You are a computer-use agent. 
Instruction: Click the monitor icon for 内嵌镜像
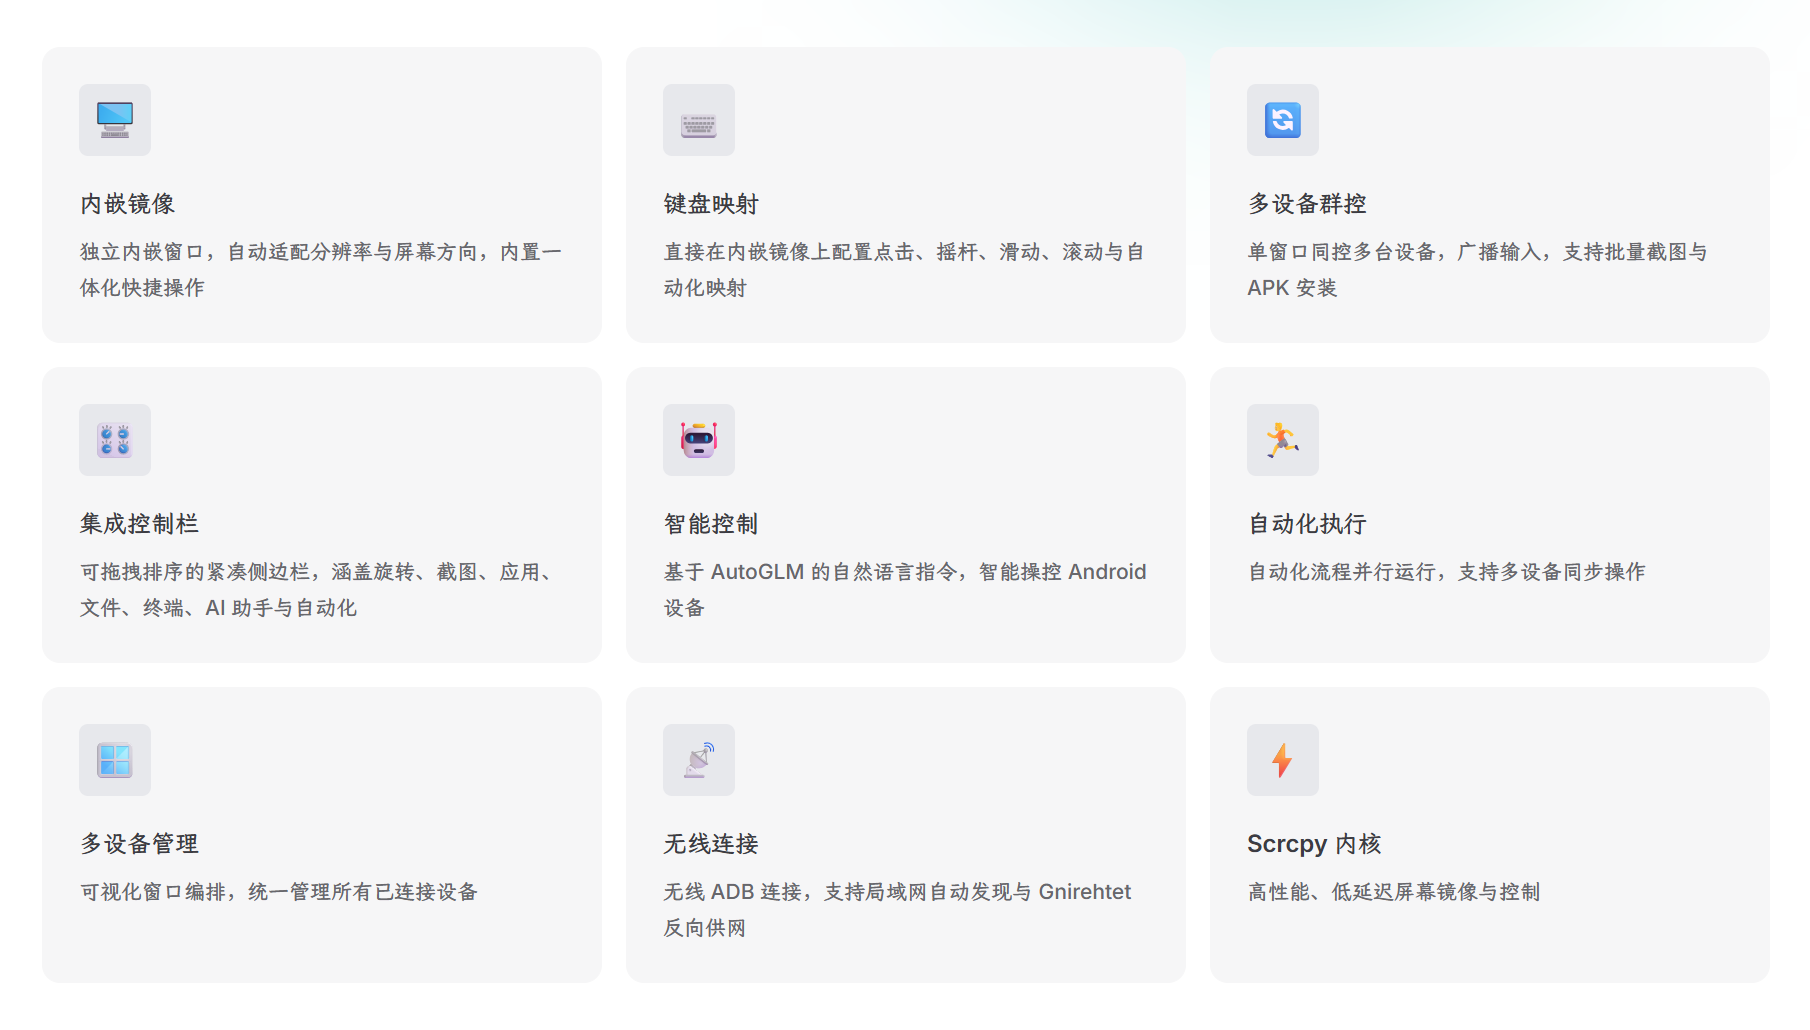(x=115, y=120)
